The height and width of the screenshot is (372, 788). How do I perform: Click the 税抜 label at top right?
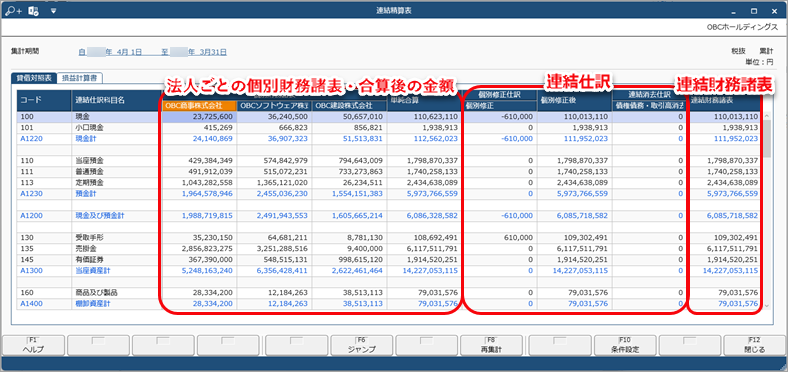(737, 51)
